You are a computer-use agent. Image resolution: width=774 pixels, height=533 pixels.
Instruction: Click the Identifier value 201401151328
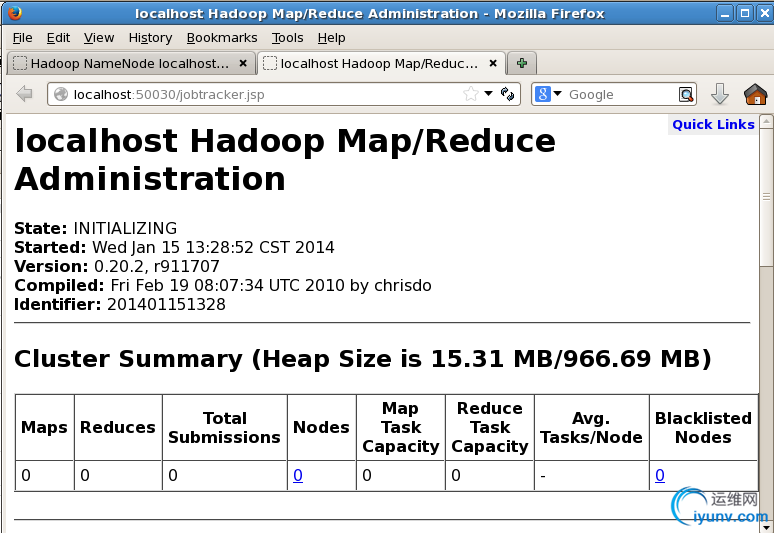(x=166, y=304)
